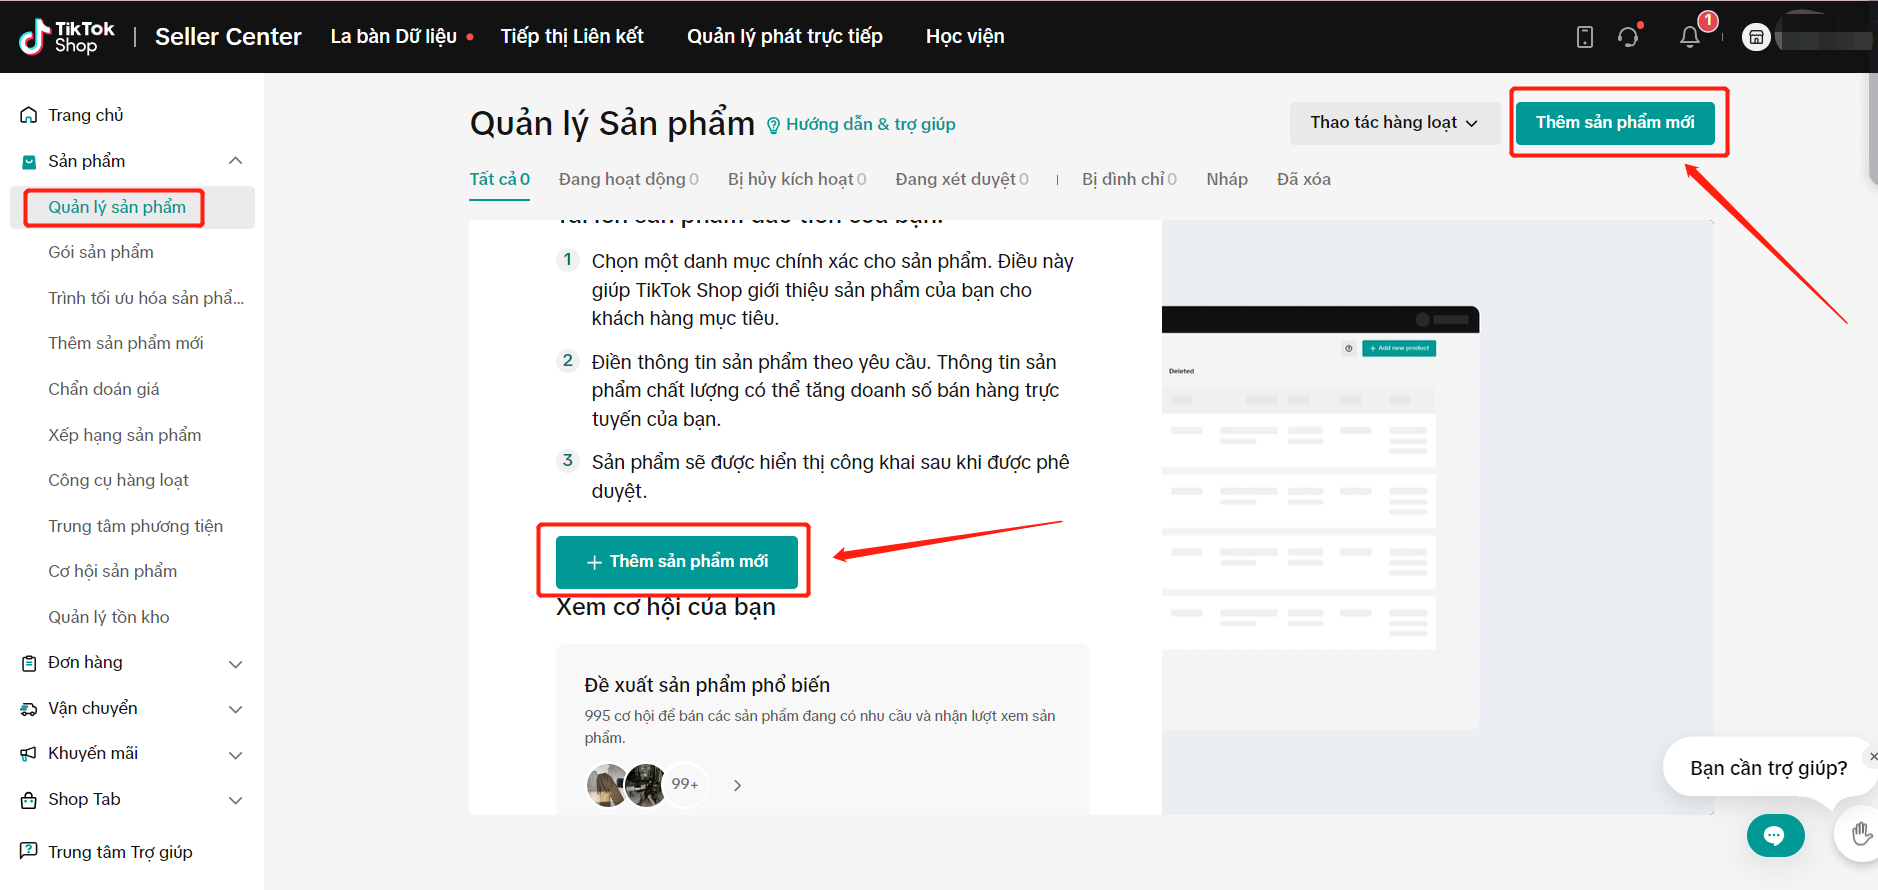
Task: Select 'Quản lý tồn kho' in sidebar
Action: point(109,617)
